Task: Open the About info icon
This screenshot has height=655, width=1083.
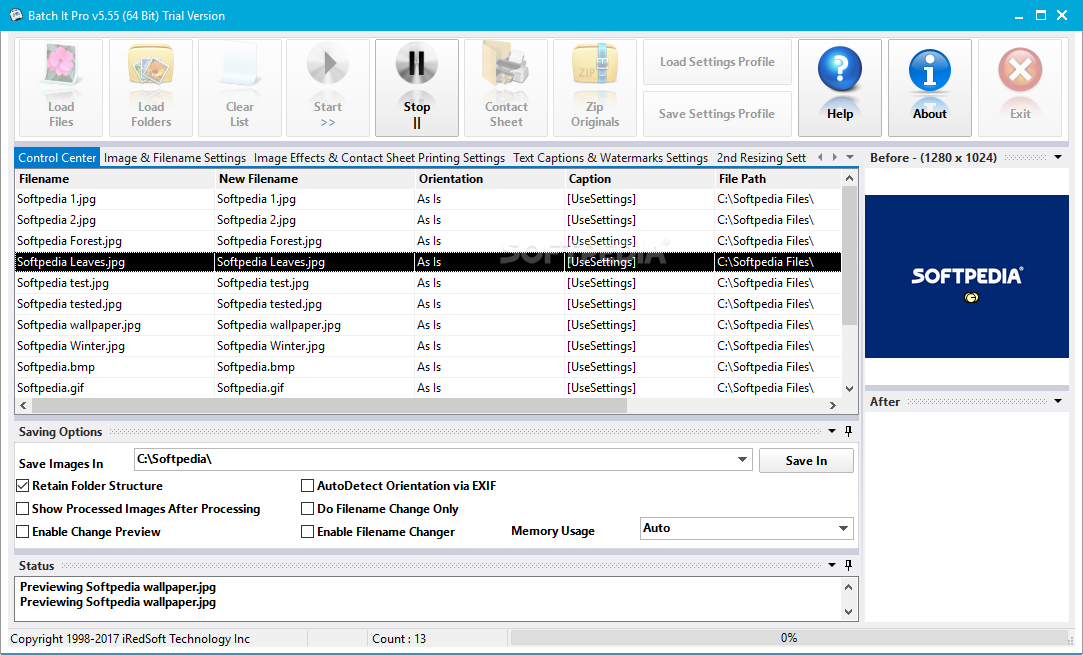Action: tap(930, 88)
